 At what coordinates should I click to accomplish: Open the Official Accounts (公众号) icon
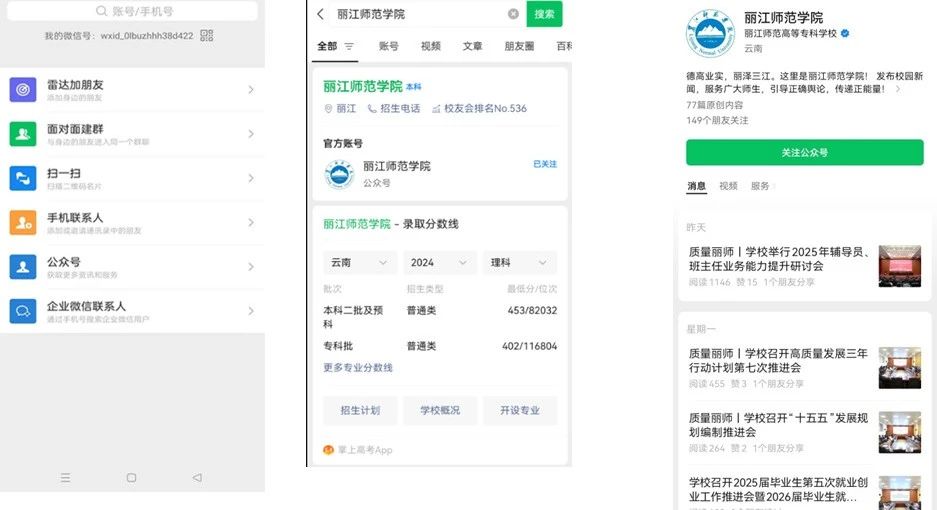click(23, 267)
